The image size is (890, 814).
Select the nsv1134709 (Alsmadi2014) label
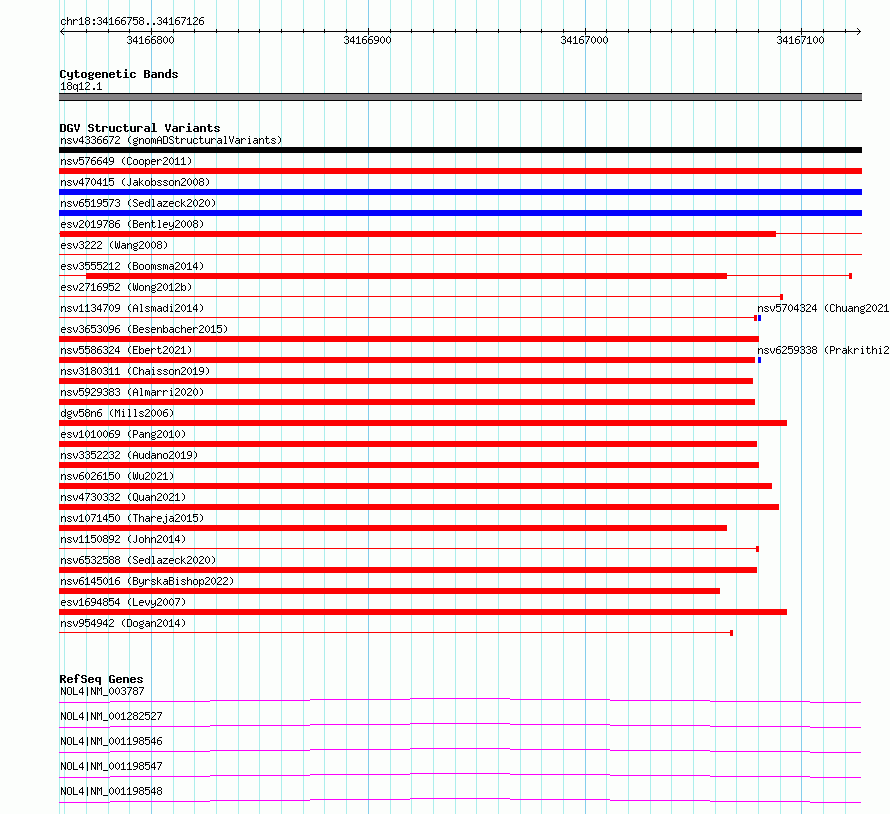(x=132, y=308)
